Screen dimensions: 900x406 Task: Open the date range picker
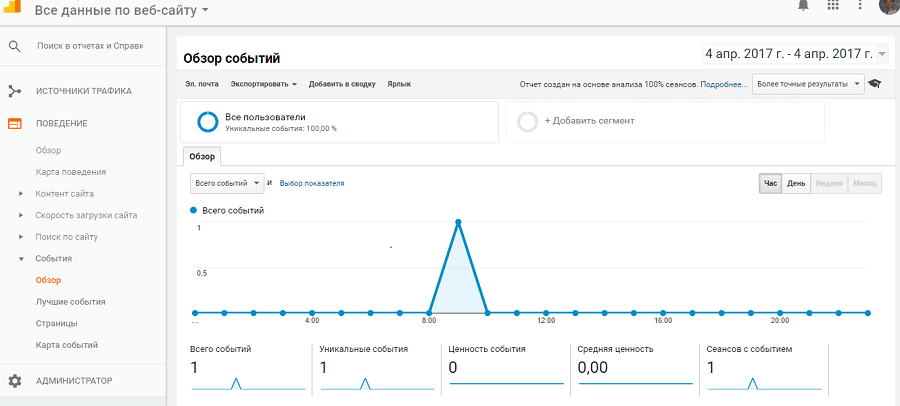795,54
